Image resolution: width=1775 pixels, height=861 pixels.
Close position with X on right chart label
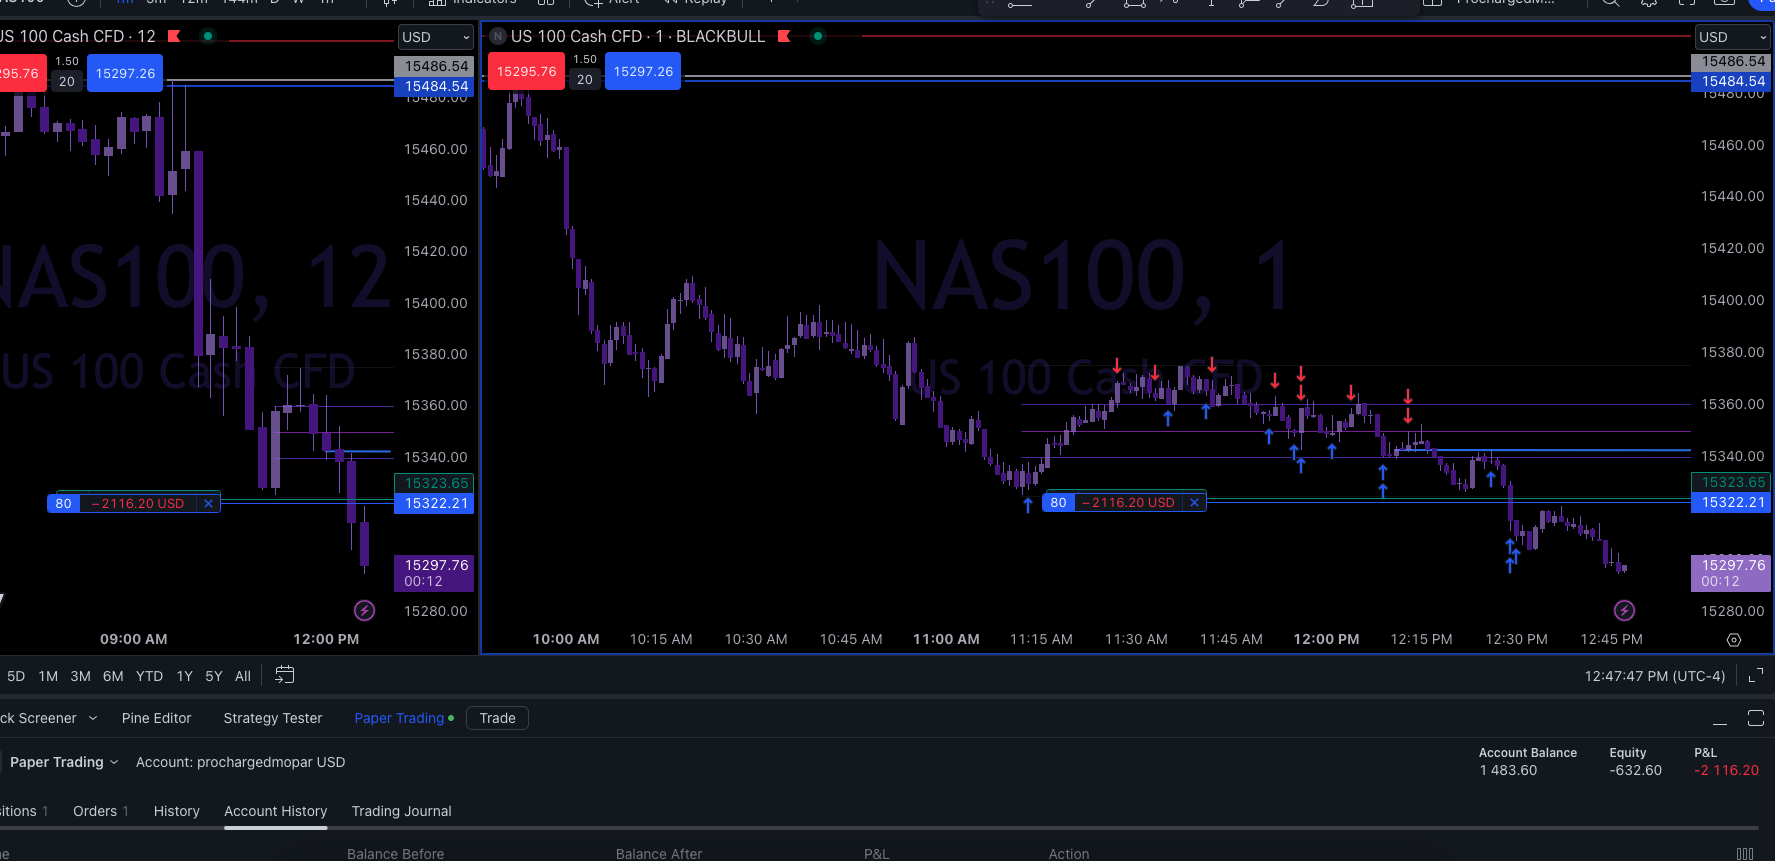[1194, 503]
